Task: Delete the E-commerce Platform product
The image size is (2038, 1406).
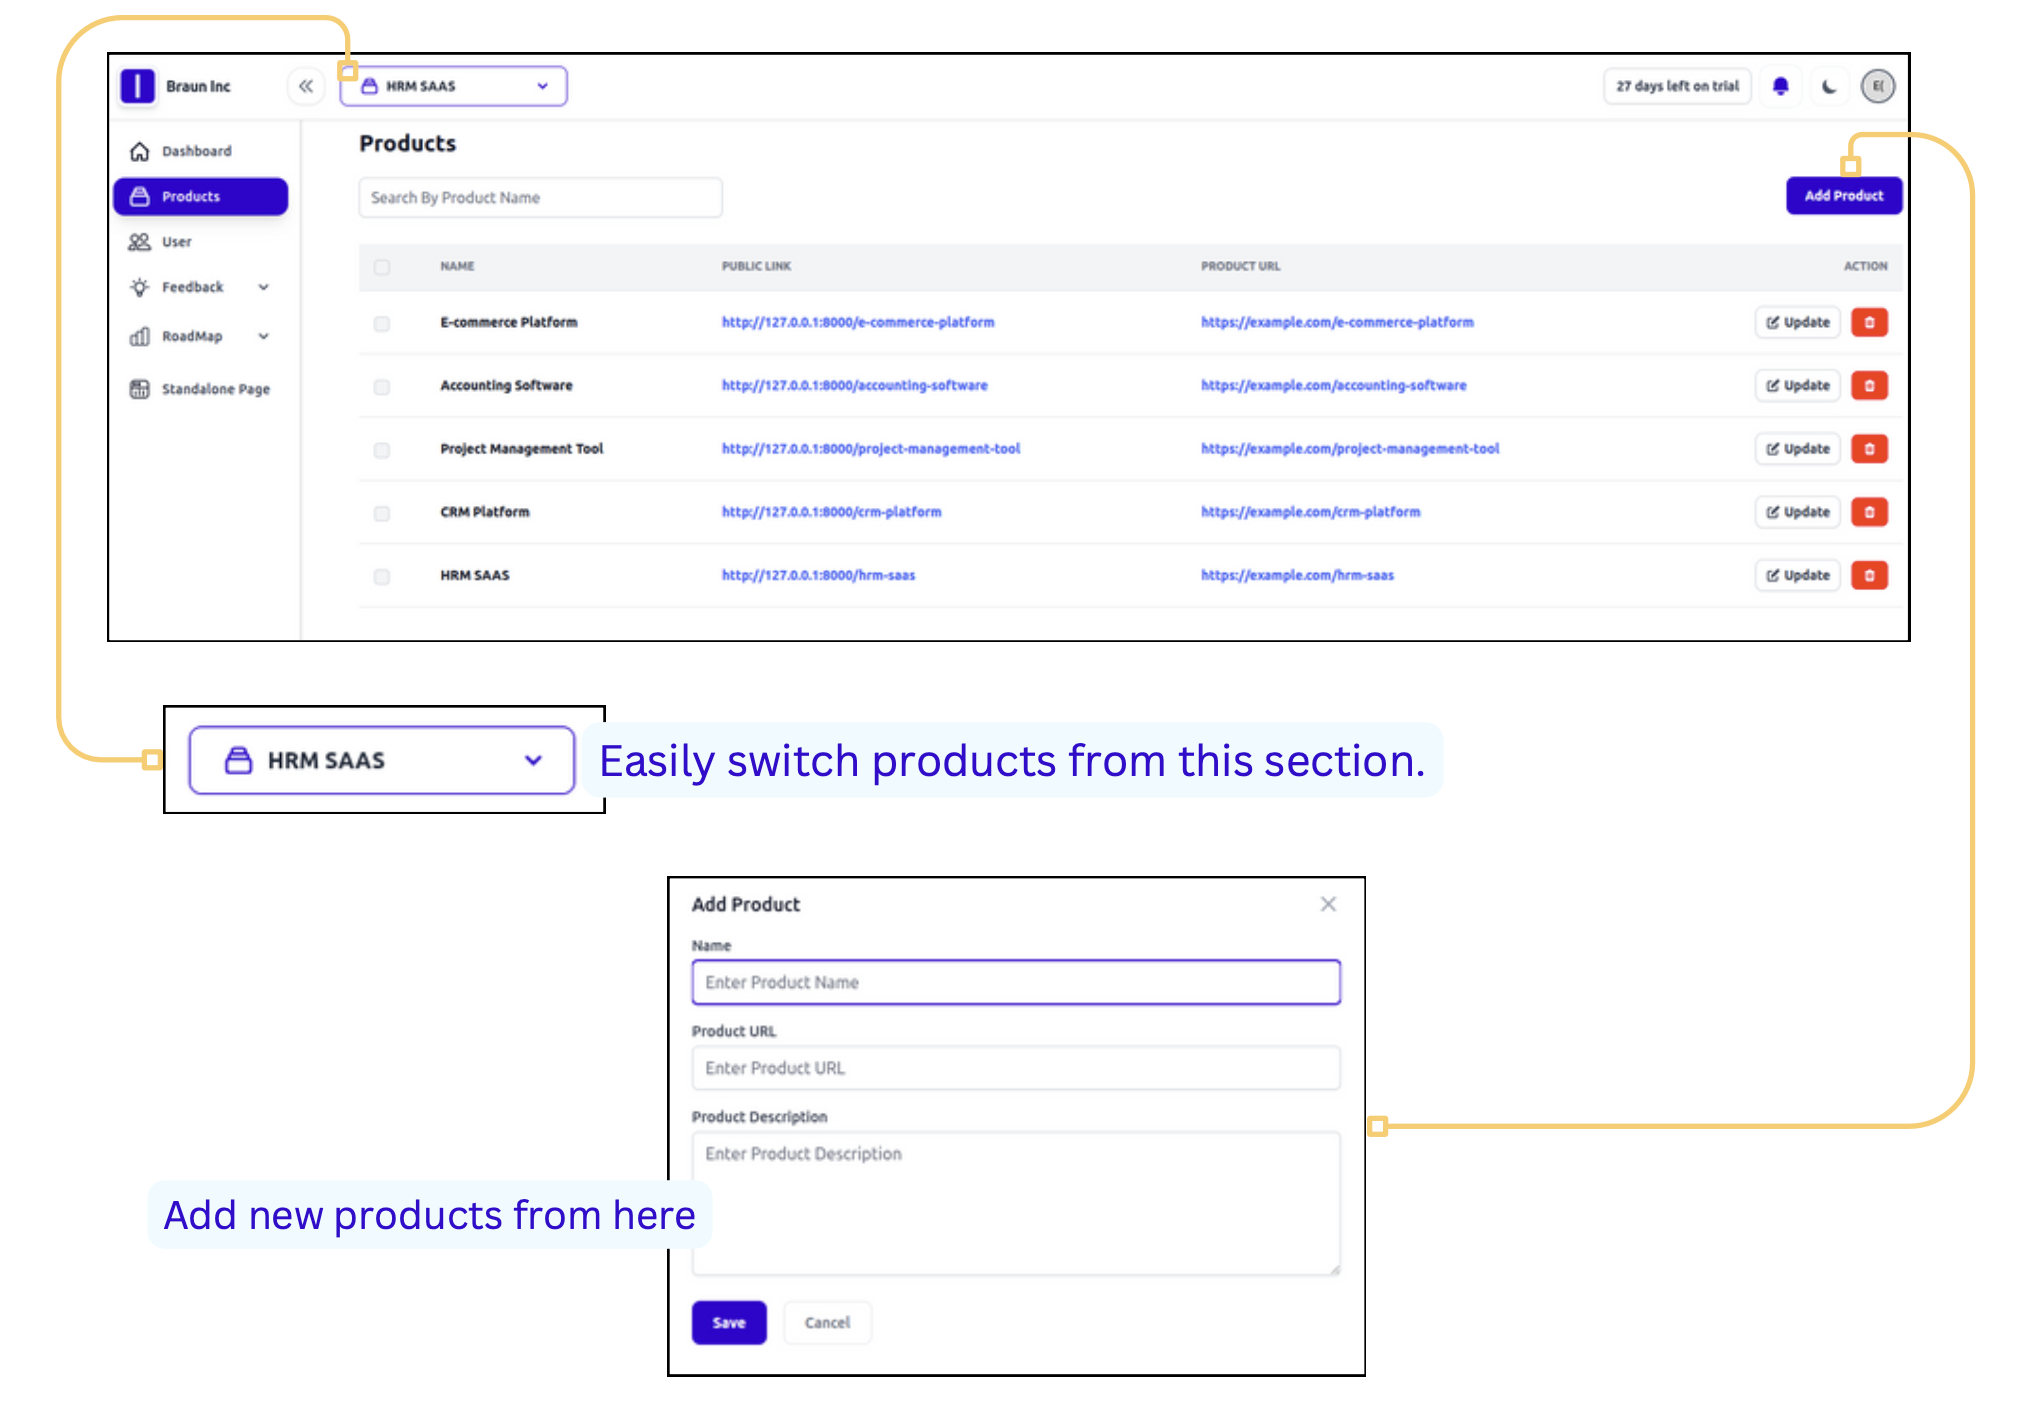Action: tap(1868, 322)
